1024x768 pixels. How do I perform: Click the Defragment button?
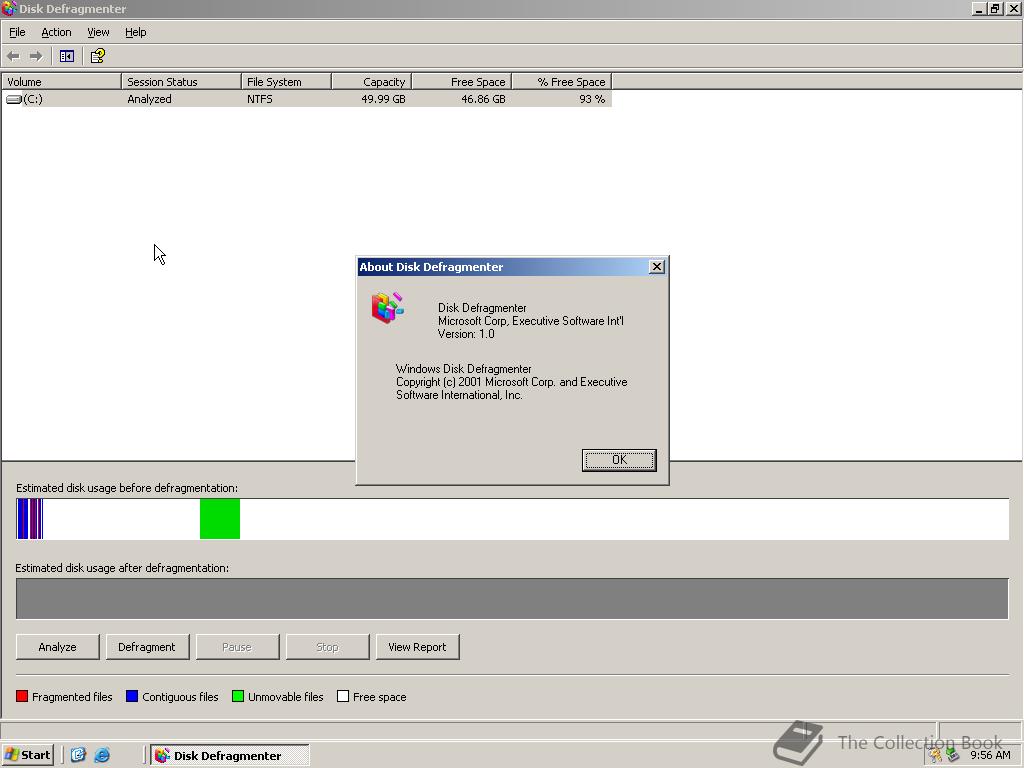click(147, 647)
